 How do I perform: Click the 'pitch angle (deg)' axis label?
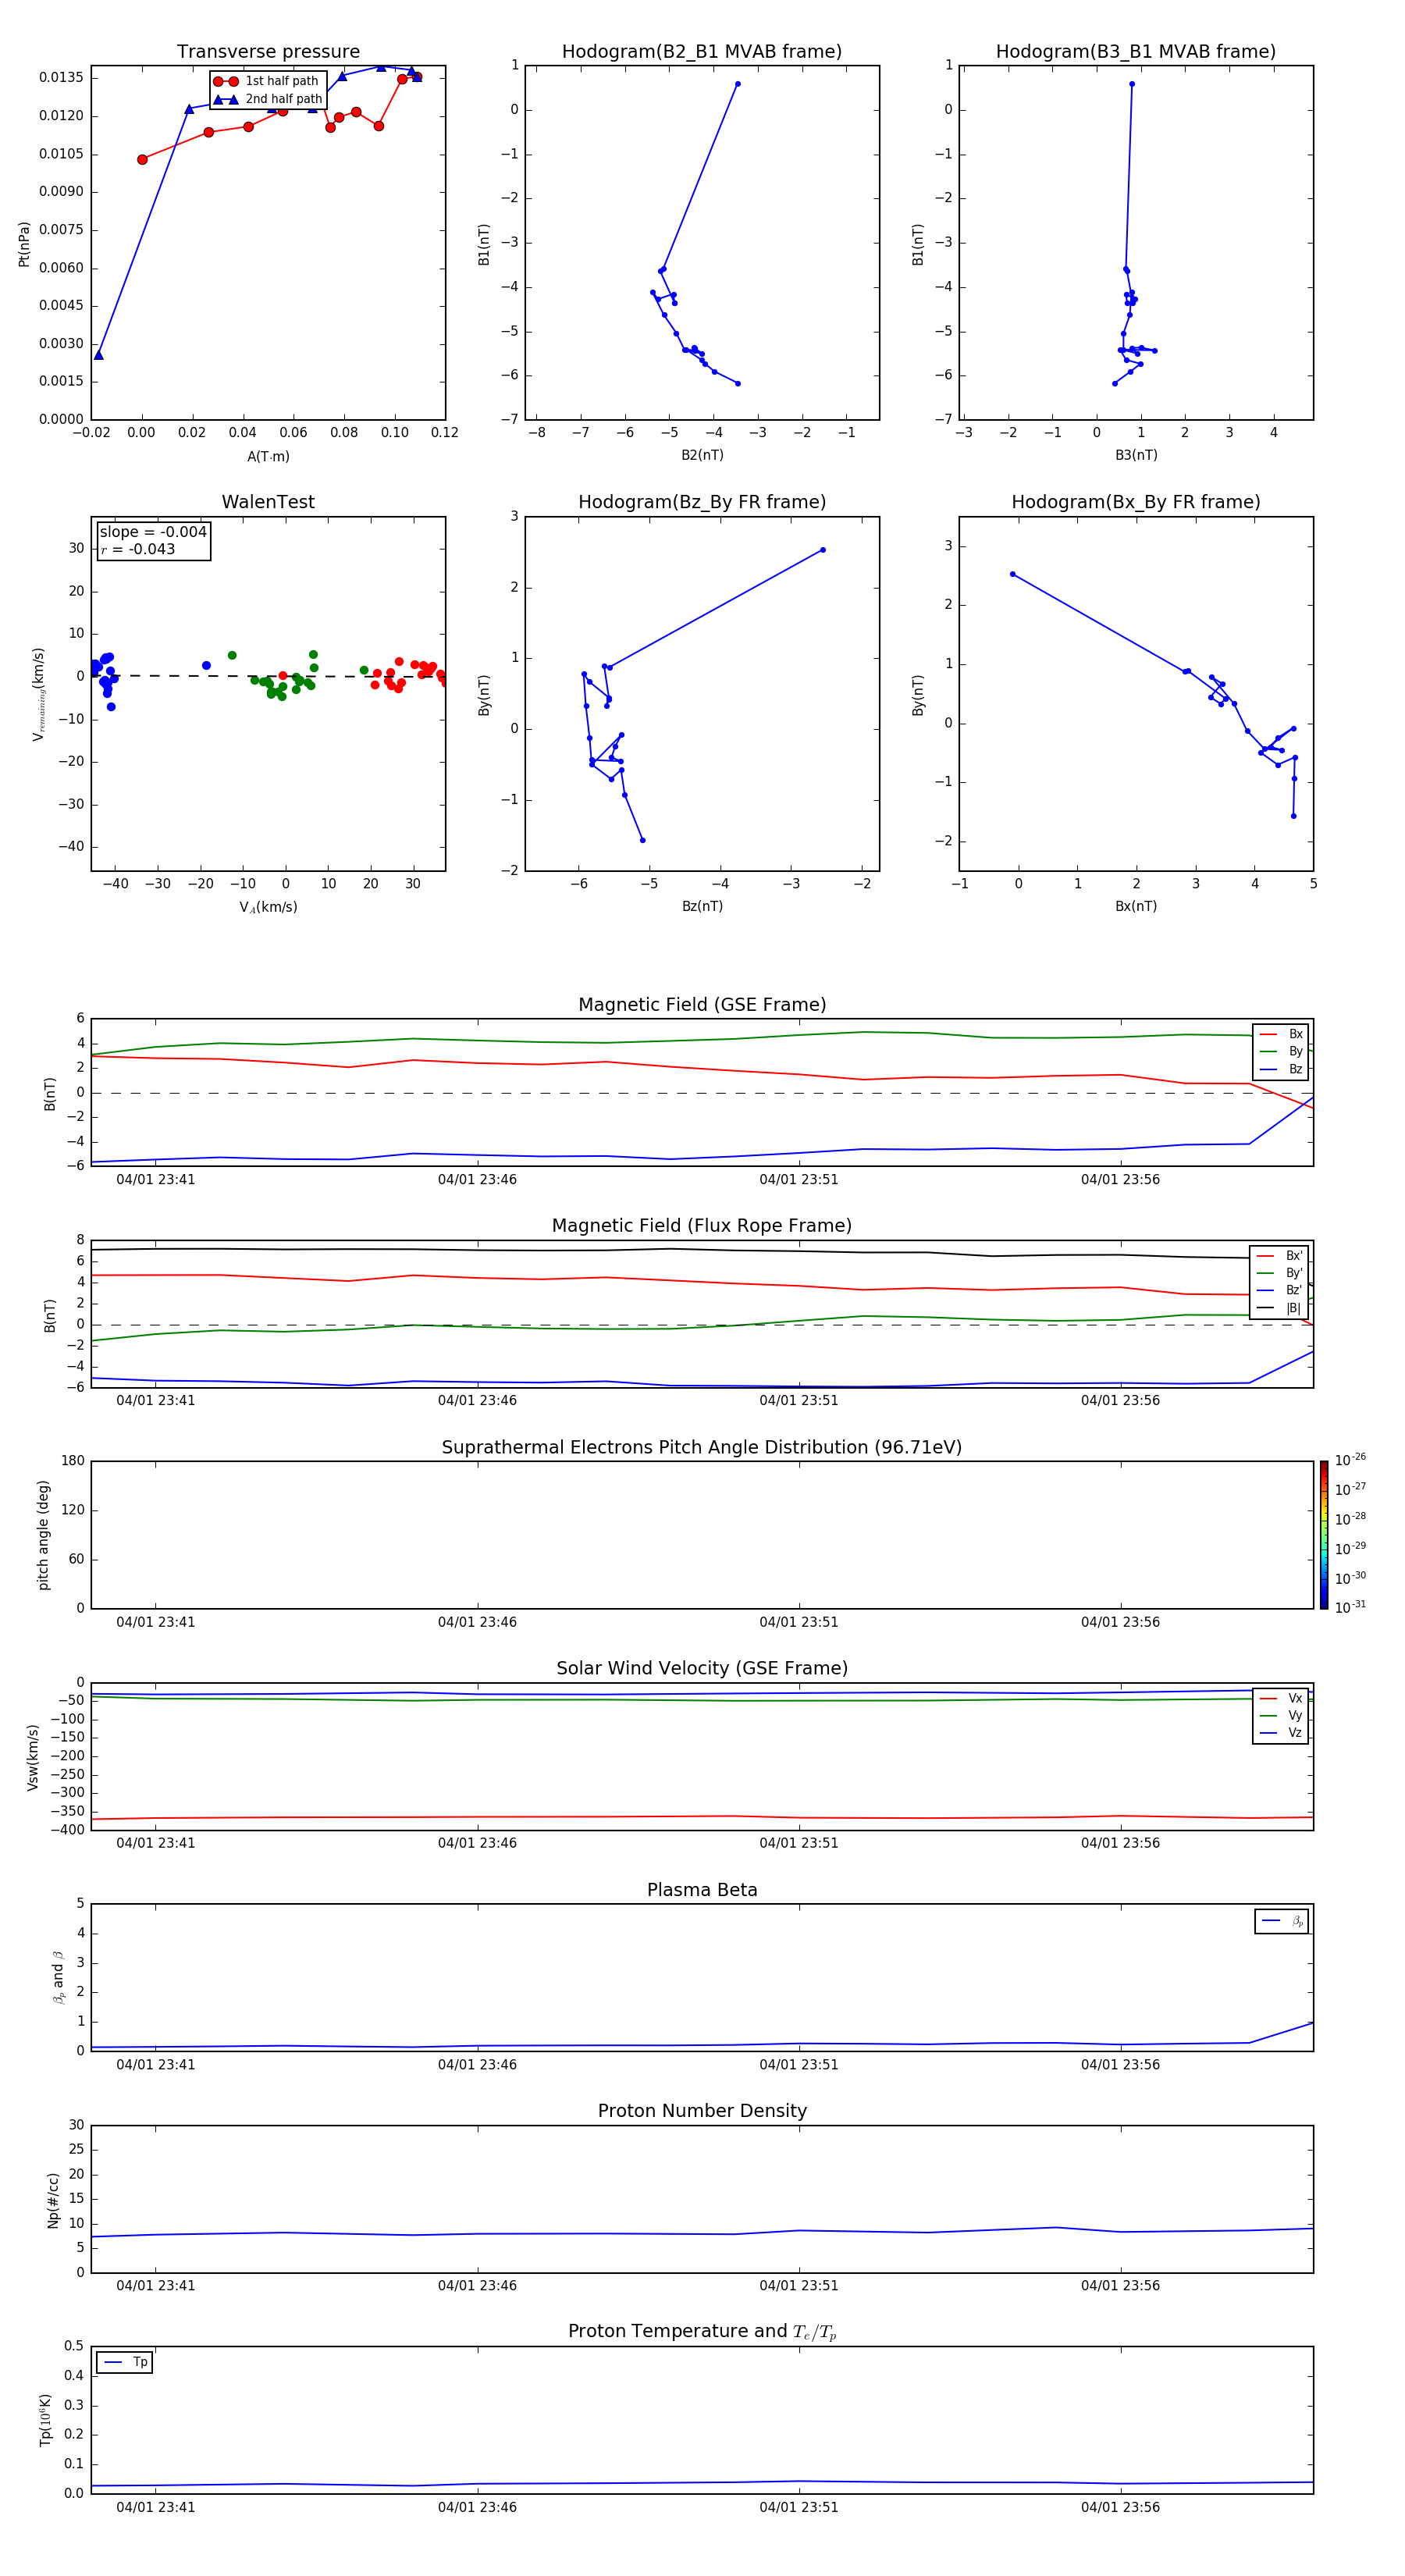point(43,1535)
